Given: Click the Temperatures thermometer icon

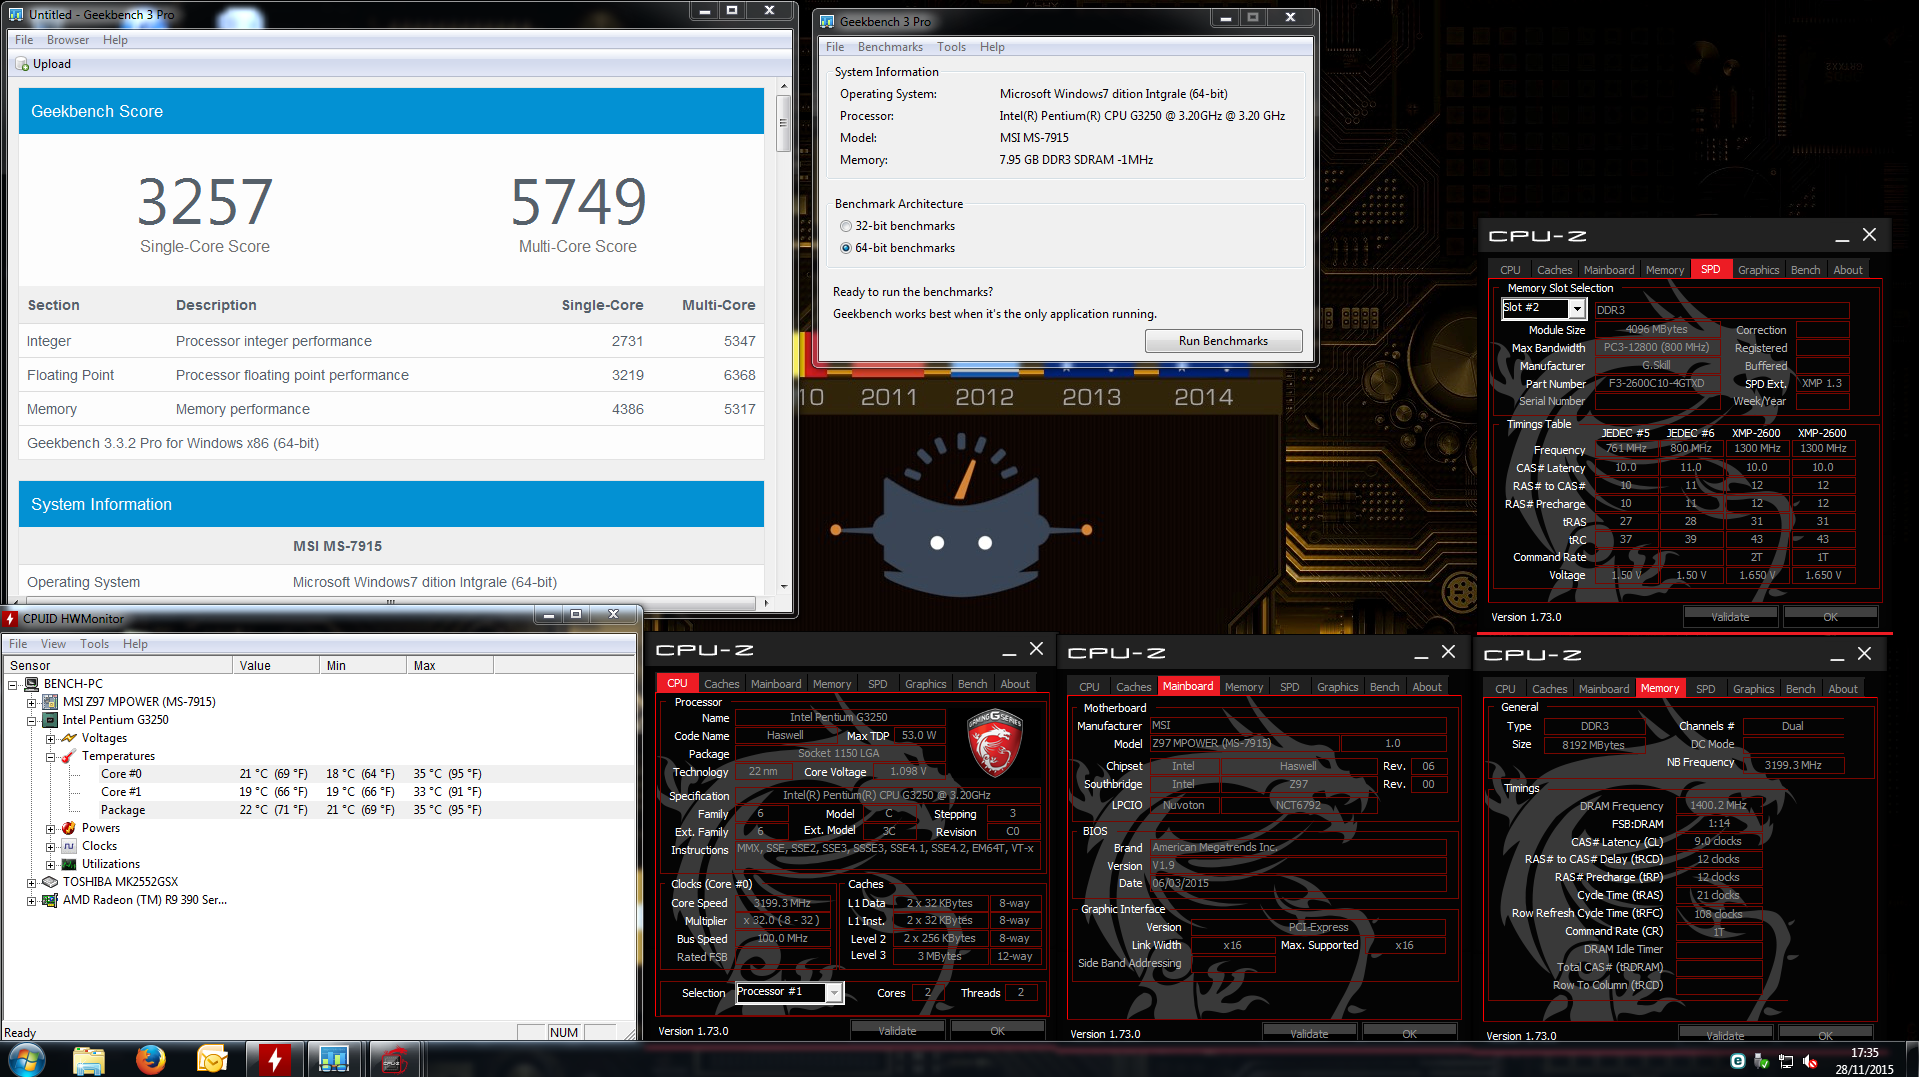Looking at the screenshot, I should coord(69,756).
